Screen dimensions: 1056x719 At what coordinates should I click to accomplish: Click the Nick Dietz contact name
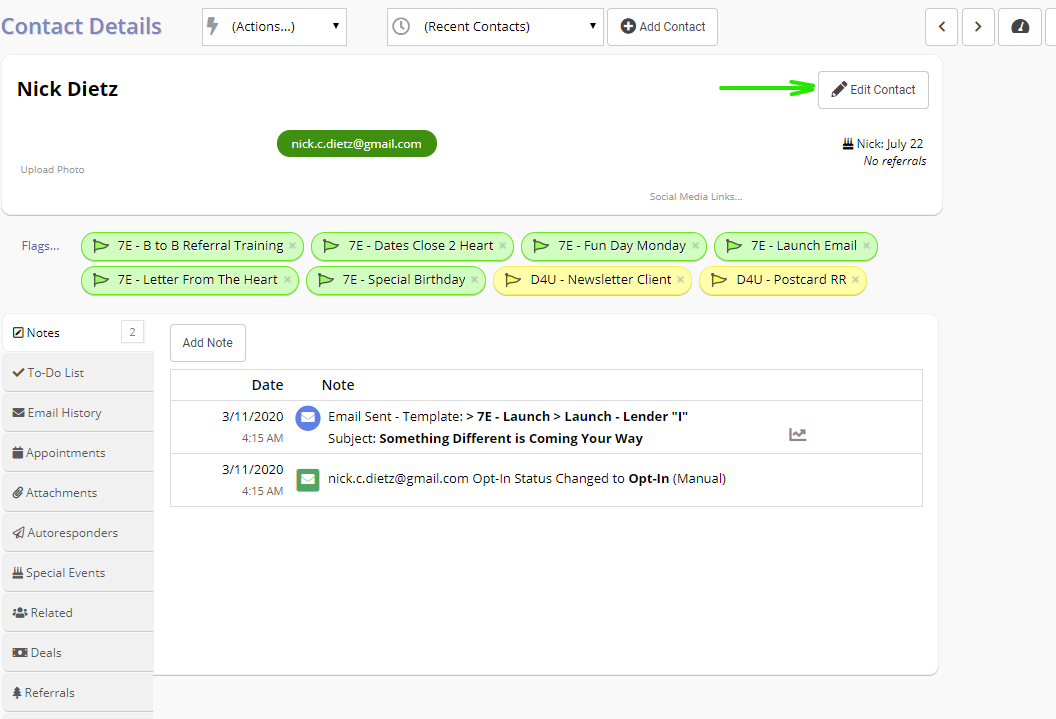pos(67,89)
